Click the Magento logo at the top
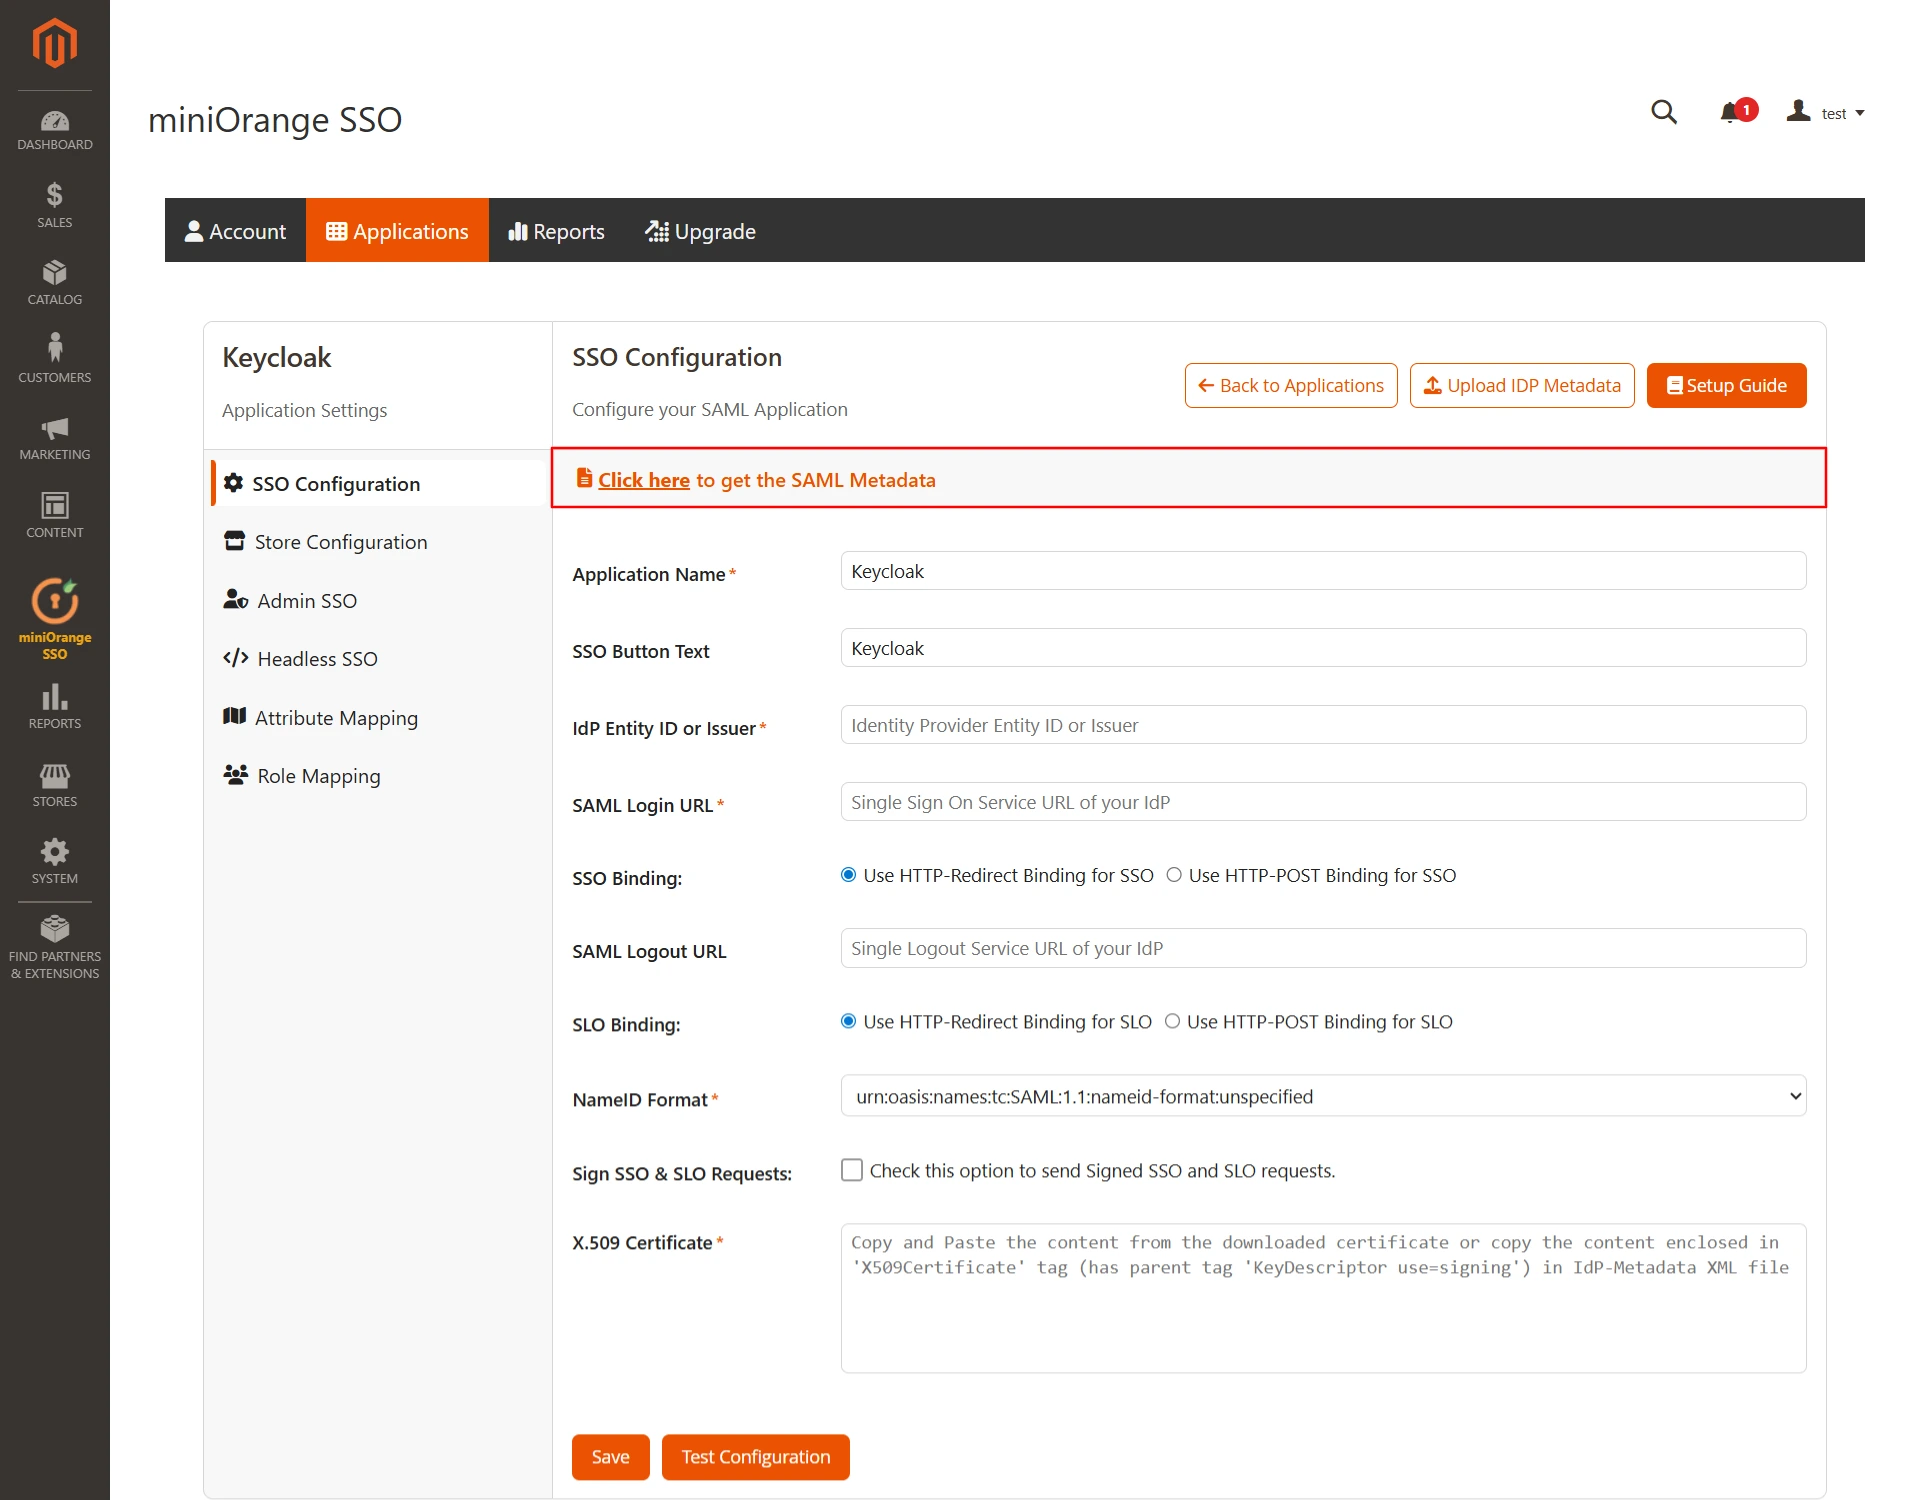 pyautogui.click(x=54, y=42)
